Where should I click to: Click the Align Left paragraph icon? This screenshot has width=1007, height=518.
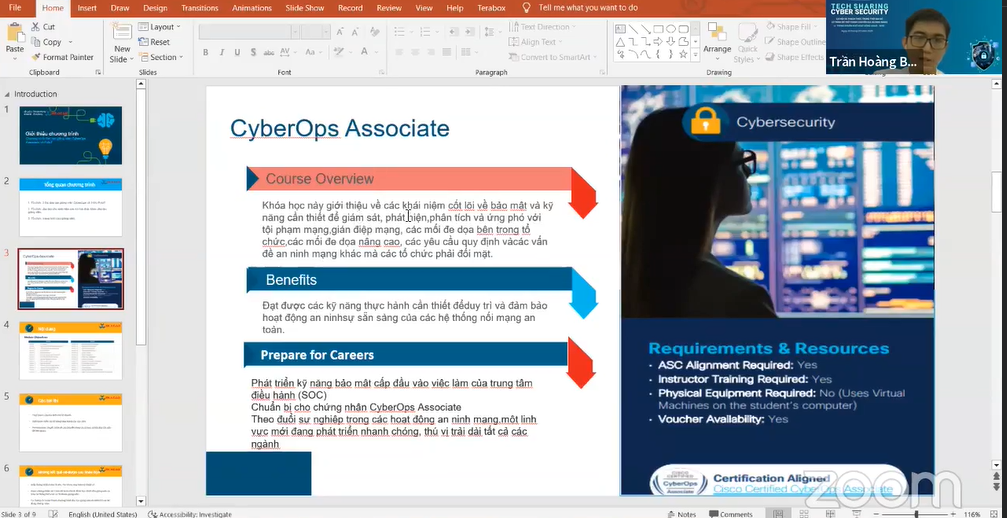click(399, 52)
